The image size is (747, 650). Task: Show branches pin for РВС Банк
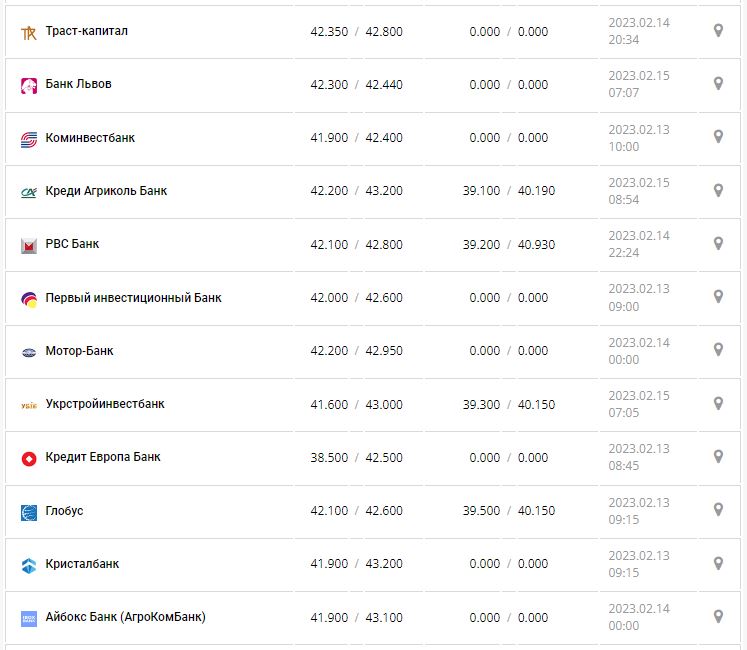click(x=718, y=244)
